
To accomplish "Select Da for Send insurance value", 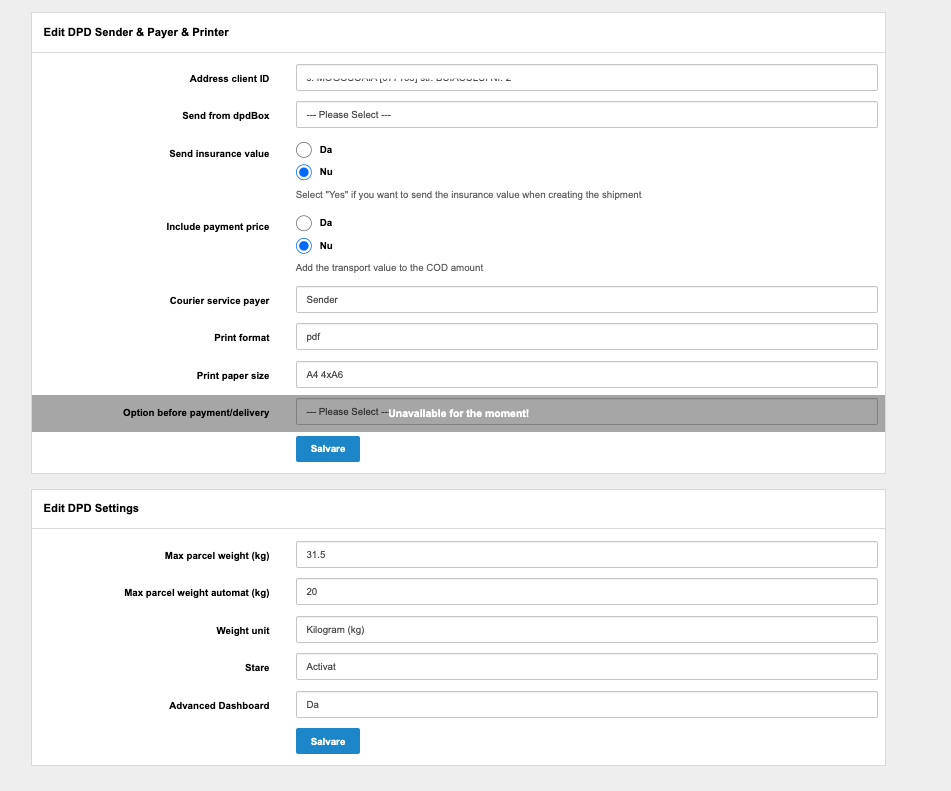I will pos(304,150).
